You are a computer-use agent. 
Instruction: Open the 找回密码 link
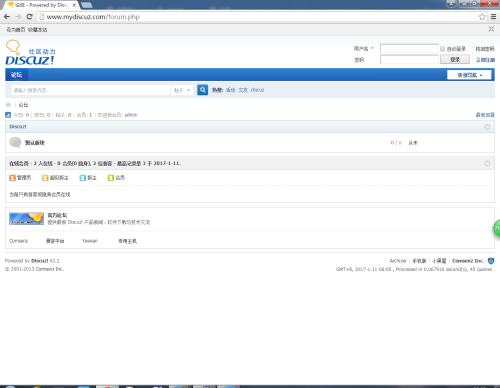tap(485, 49)
